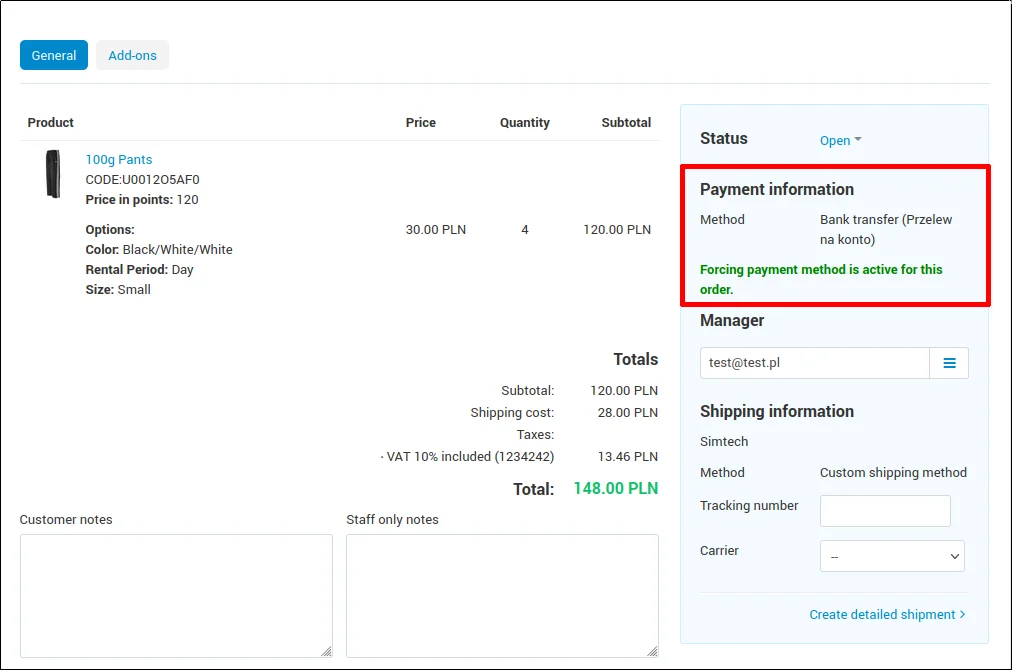The height and width of the screenshot is (670, 1012).
Task: Click Staff only notes resize handle
Action: tap(652, 651)
